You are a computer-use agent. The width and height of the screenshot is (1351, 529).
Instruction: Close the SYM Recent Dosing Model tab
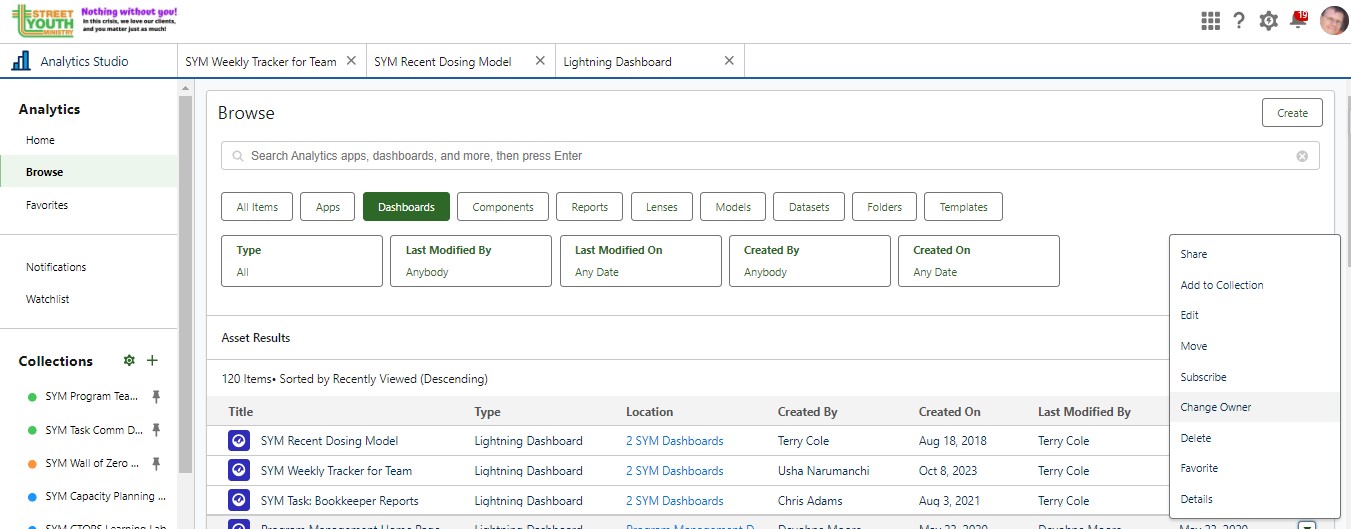(x=540, y=61)
